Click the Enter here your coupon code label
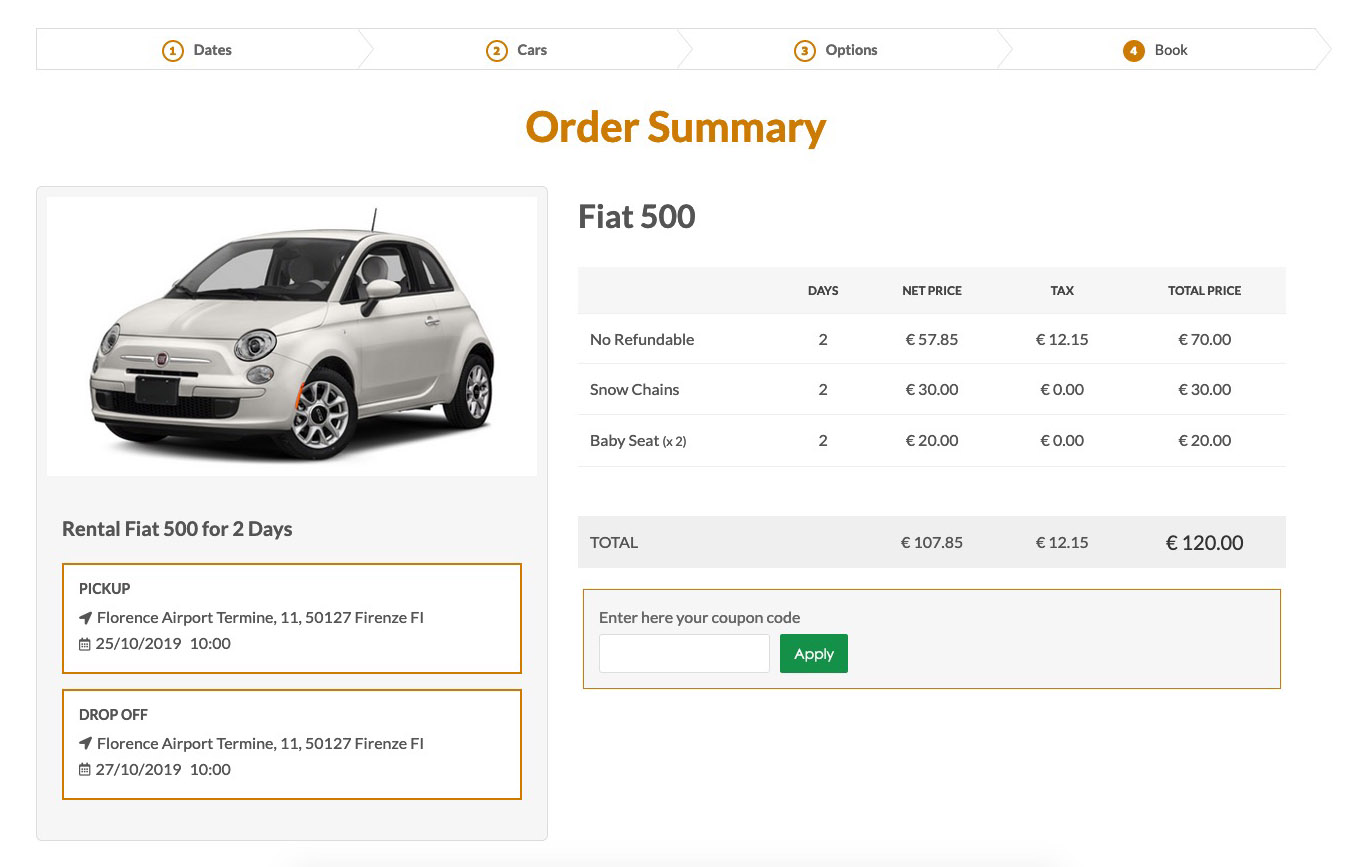This screenshot has height=867, width=1352. point(700,618)
